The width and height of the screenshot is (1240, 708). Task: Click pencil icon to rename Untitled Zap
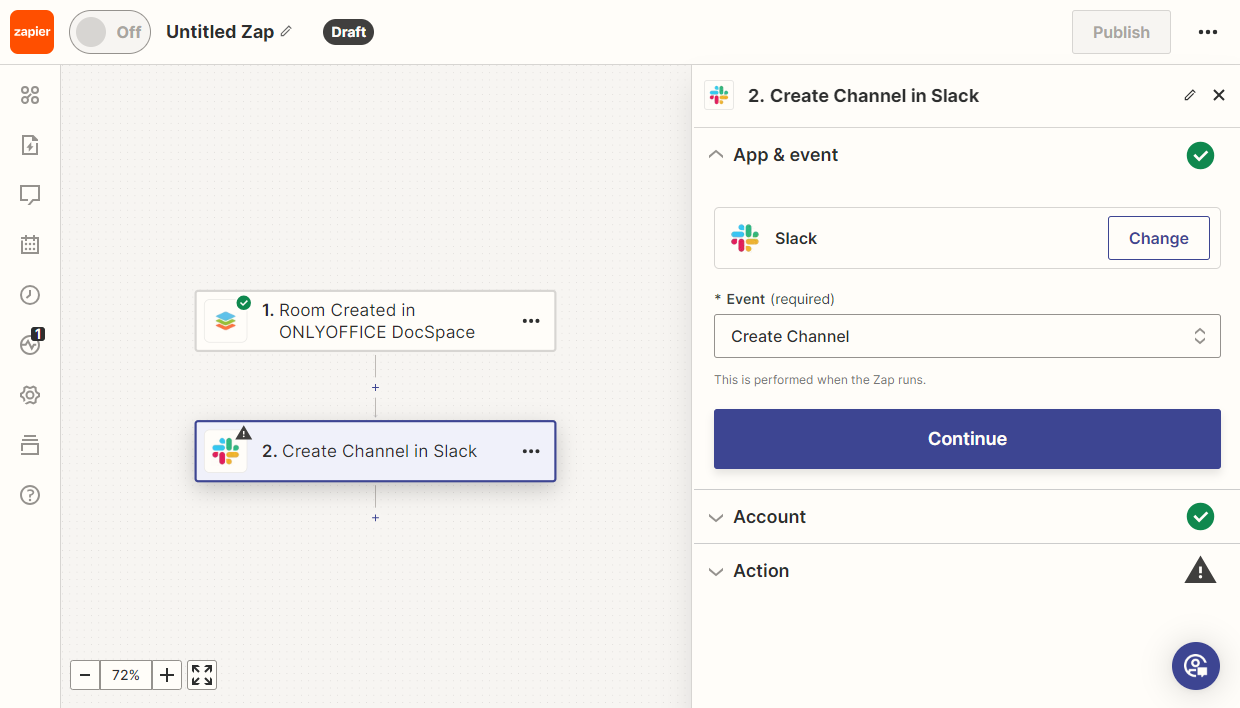point(286,32)
